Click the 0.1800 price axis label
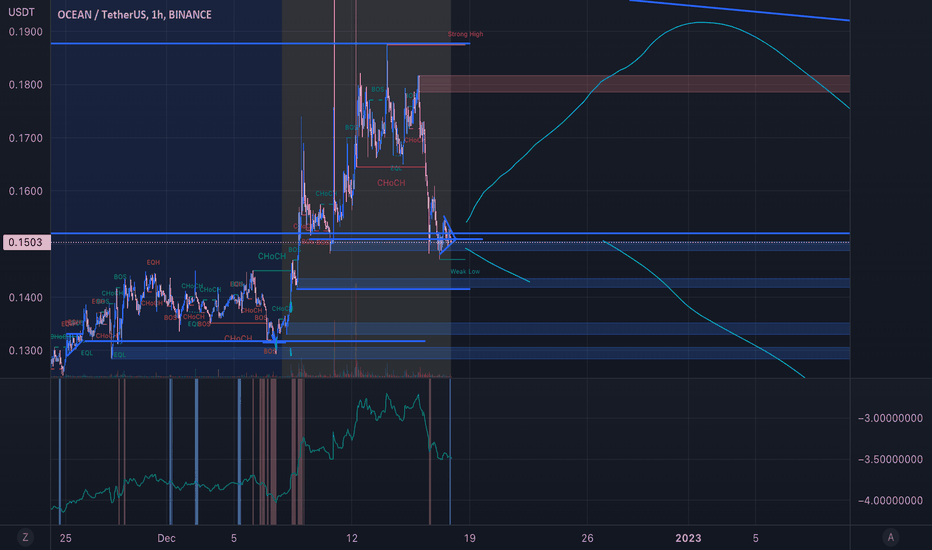This screenshot has width=932, height=550. tap(26, 85)
